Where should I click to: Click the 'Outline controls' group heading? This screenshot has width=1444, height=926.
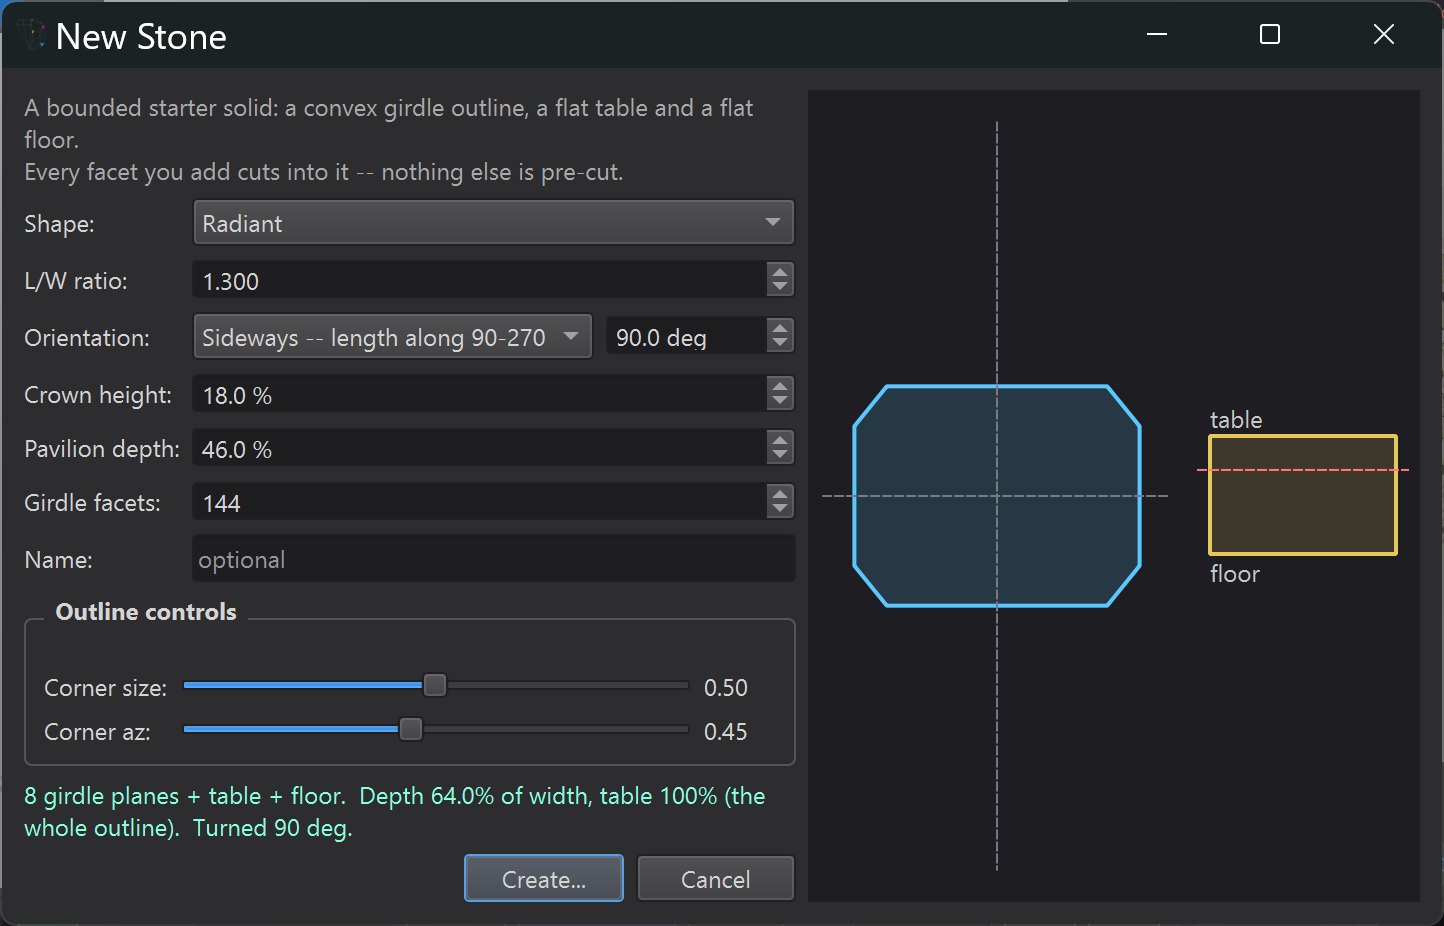(x=146, y=612)
